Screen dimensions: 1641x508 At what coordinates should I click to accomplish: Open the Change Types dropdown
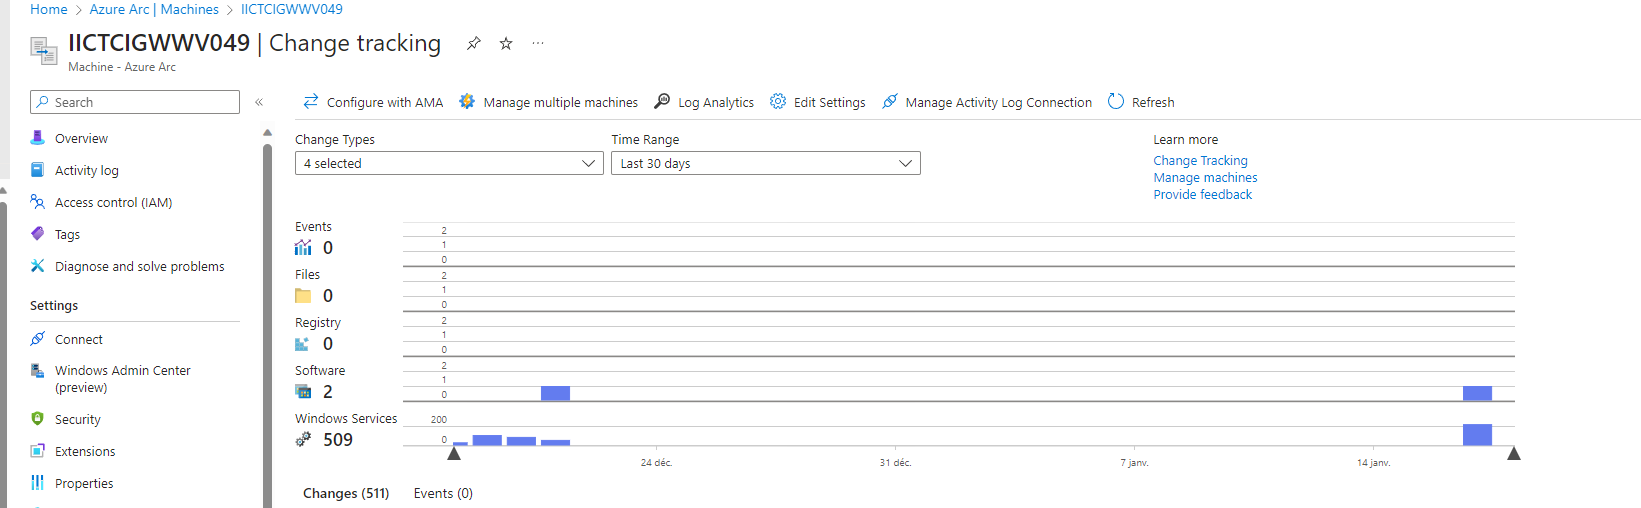pyautogui.click(x=449, y=163)
